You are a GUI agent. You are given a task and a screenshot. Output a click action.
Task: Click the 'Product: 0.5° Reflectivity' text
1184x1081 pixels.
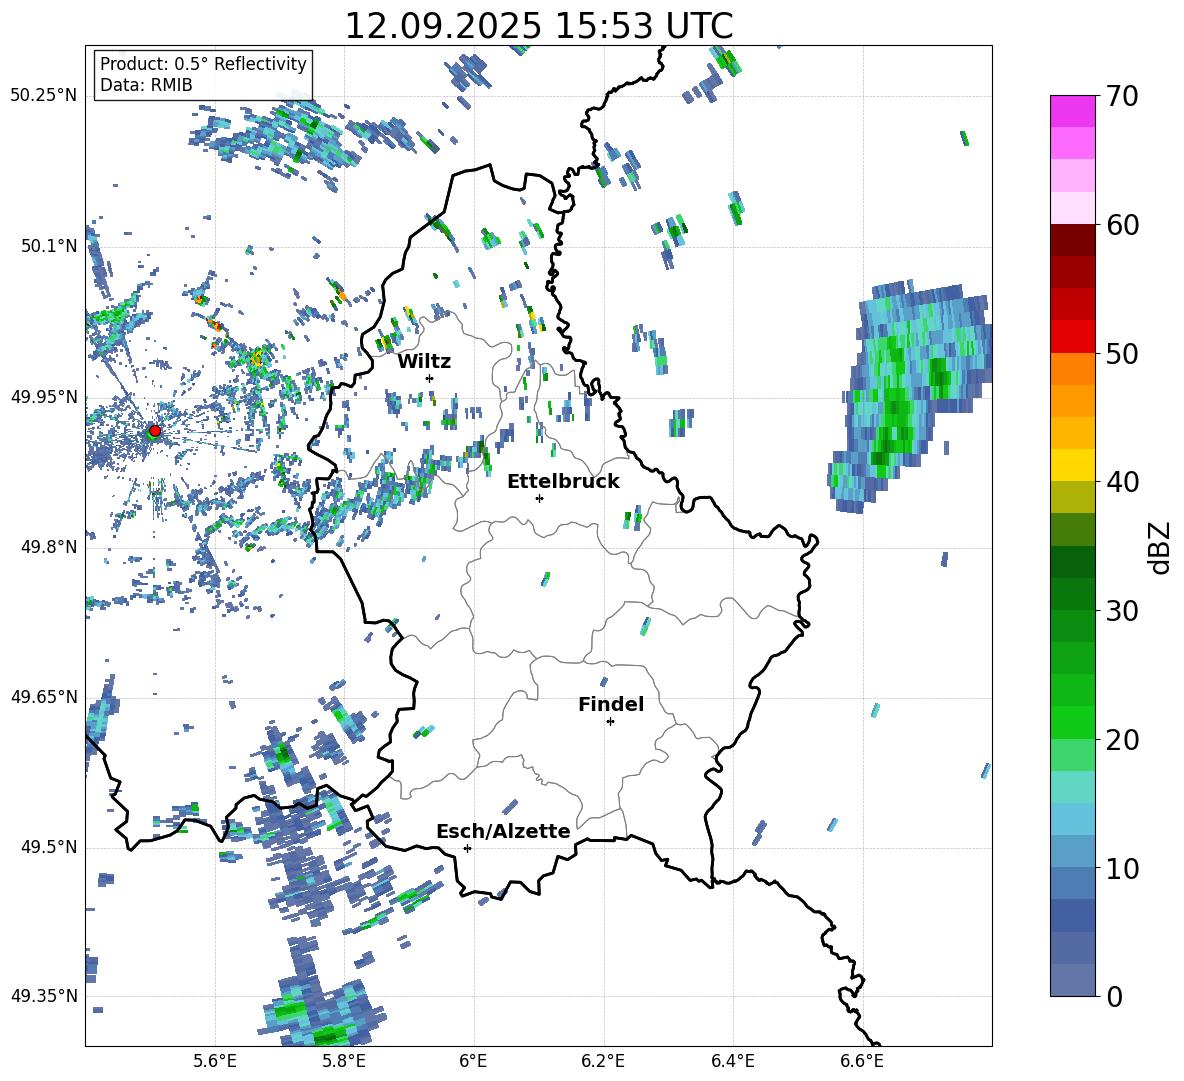(203, 63)
